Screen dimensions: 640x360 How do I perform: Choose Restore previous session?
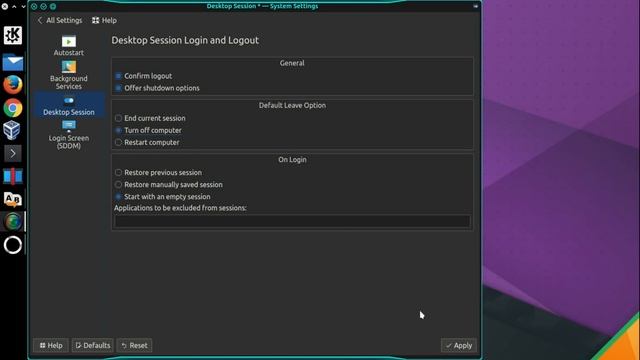118,173
